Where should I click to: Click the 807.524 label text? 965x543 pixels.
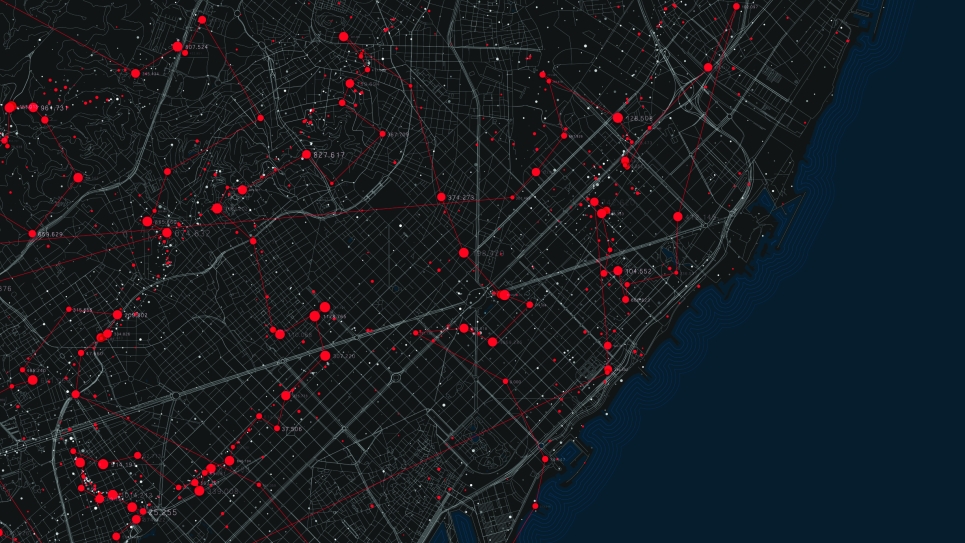coord(196,47)
